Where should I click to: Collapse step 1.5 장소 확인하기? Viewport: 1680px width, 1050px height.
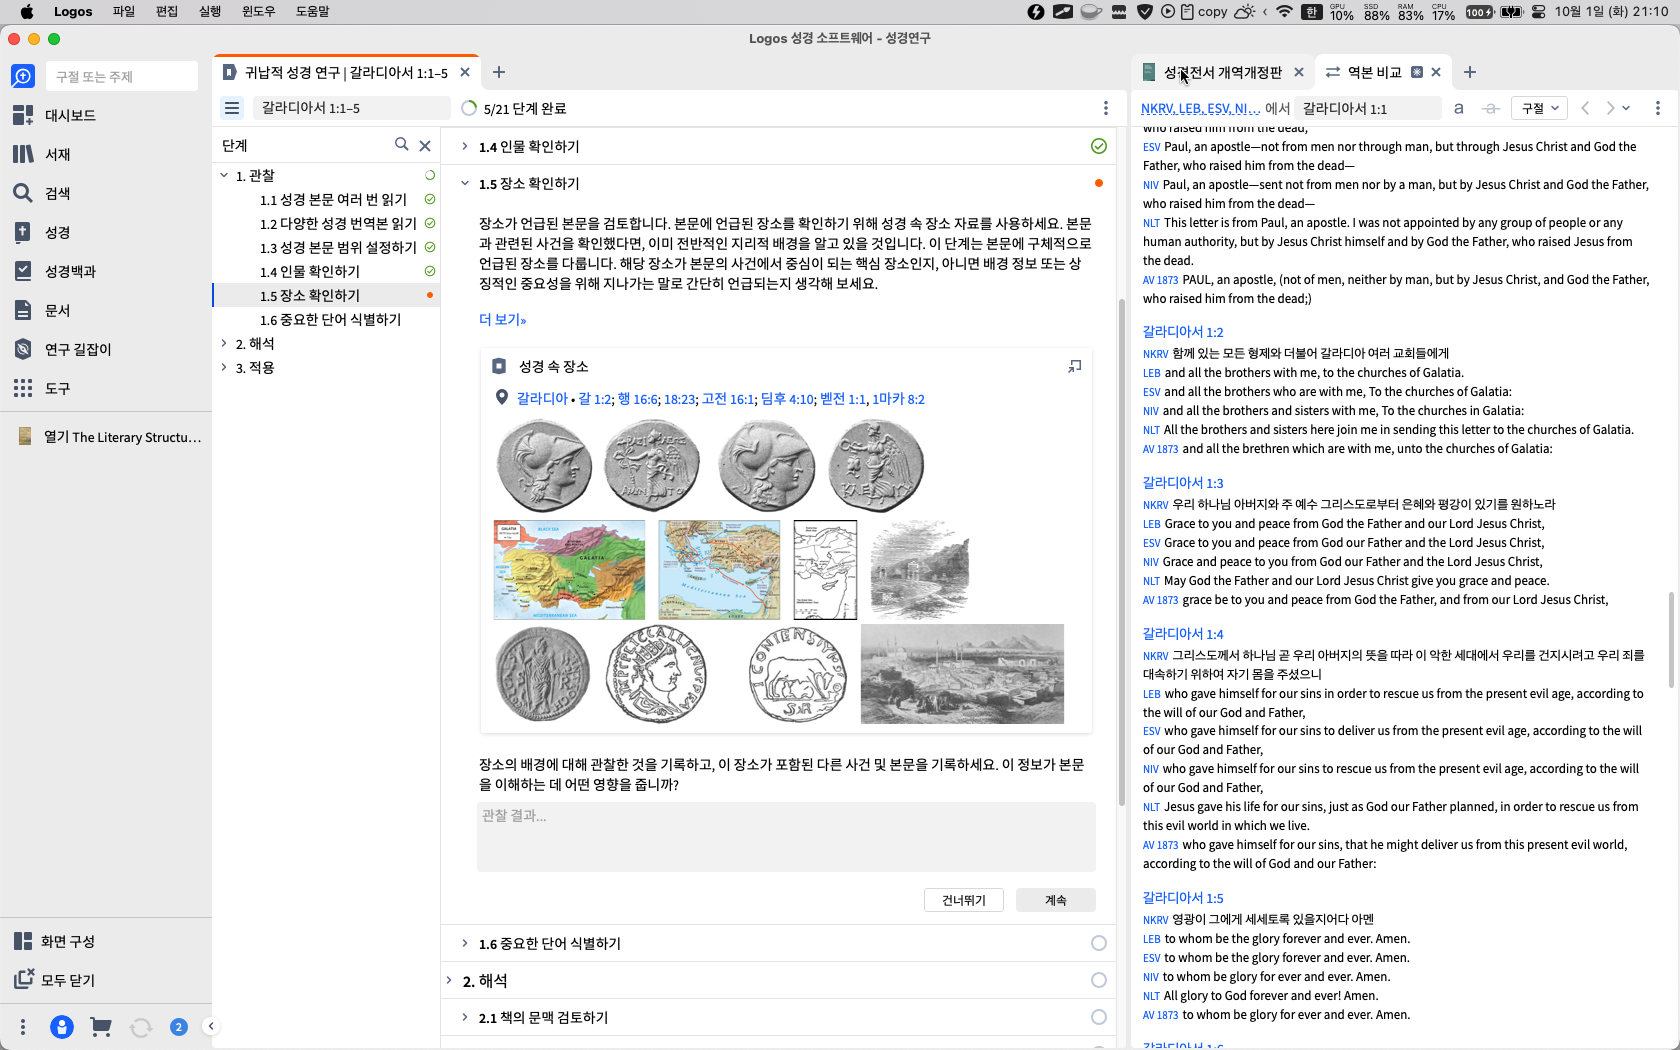point(464,183)
